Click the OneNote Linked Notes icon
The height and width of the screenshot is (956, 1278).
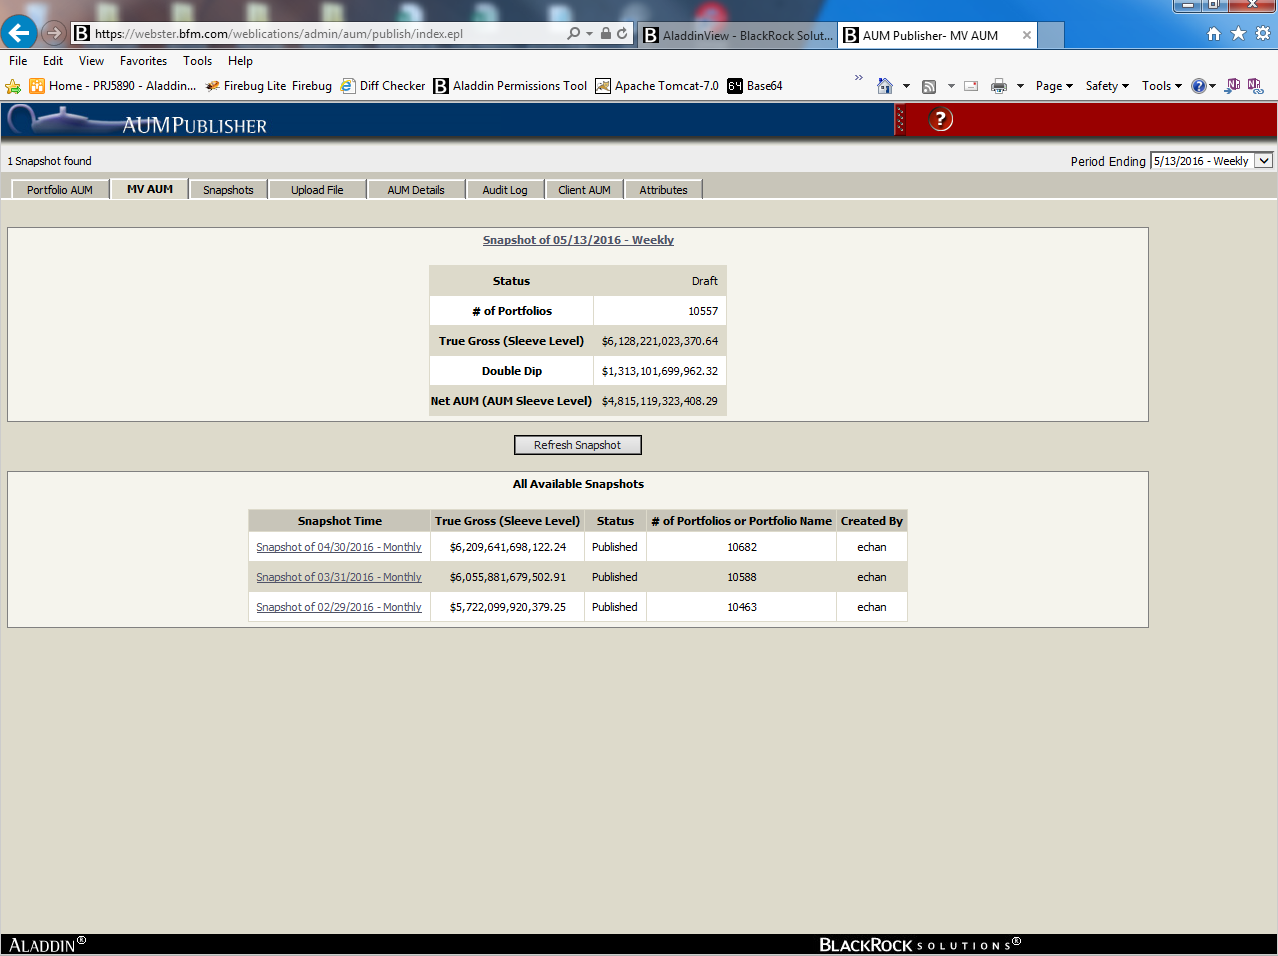[x=1255, y=86]
